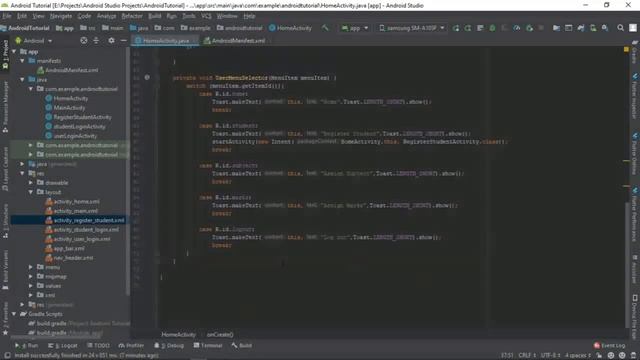Collapse the manifests folder

22,61
